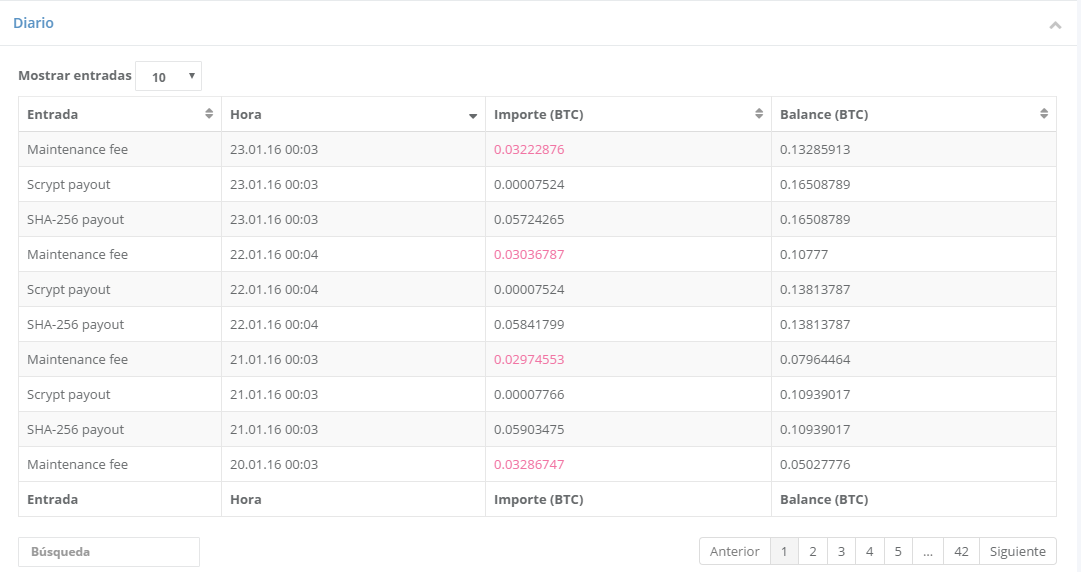The width and height of the screenshot is (1081, 572).
Task: Click the footer Balance (BTC) label
Action: pos(824,500)
